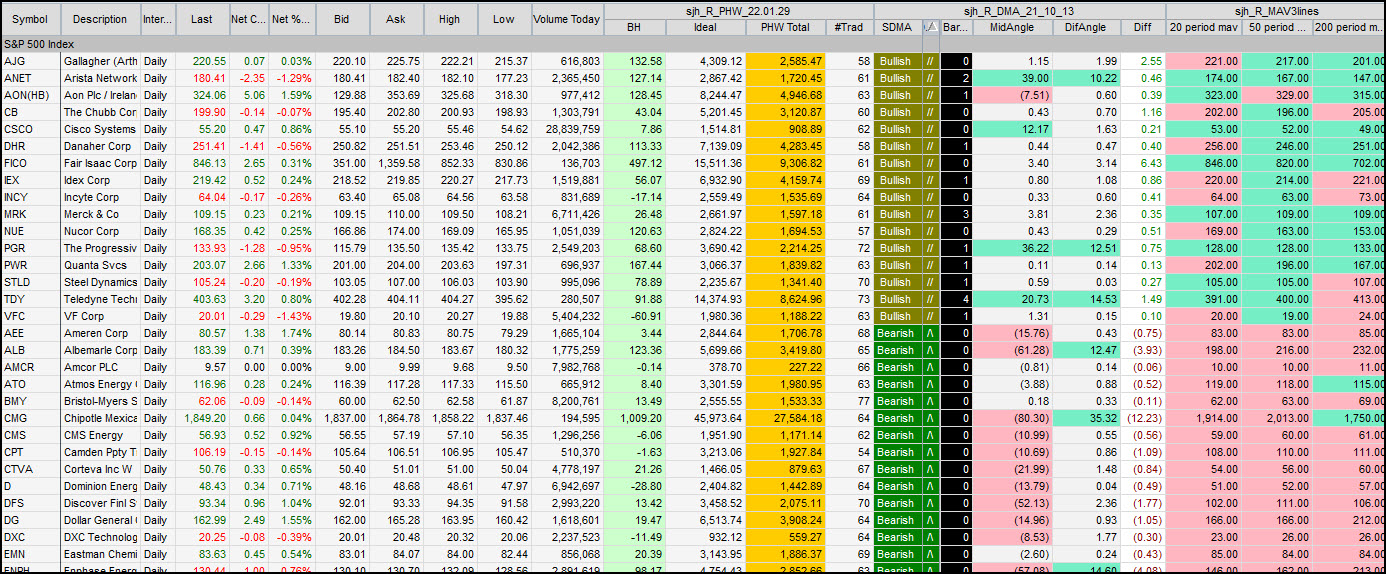The height and width of the screenshot is (574, 1386).
Task: Click the caret trend icon in ALB row
Action: [x=930, y=350]
